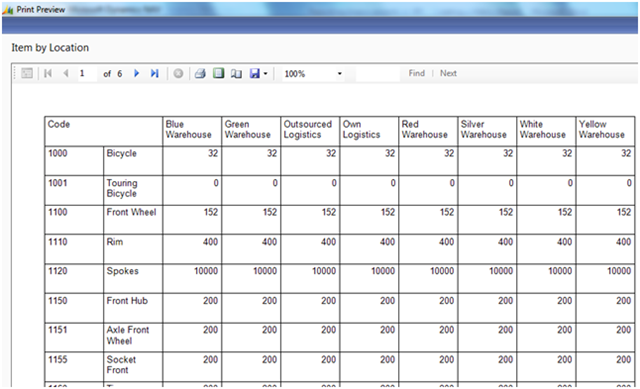Image resolution: width=640 pixels, height=389 pixels.
Task: Select item code 1110
Action: (x=58, y=242)
